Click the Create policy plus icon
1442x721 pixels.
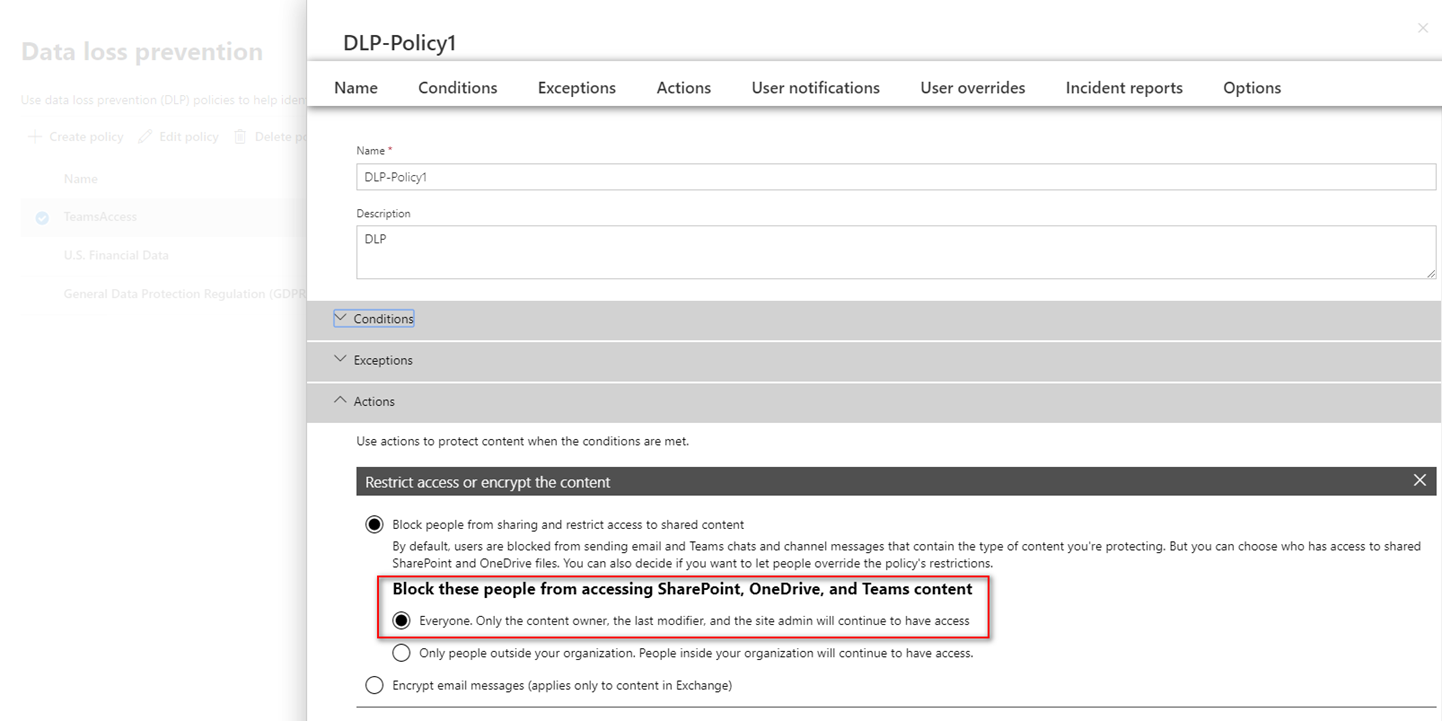[x=35, y=137]
